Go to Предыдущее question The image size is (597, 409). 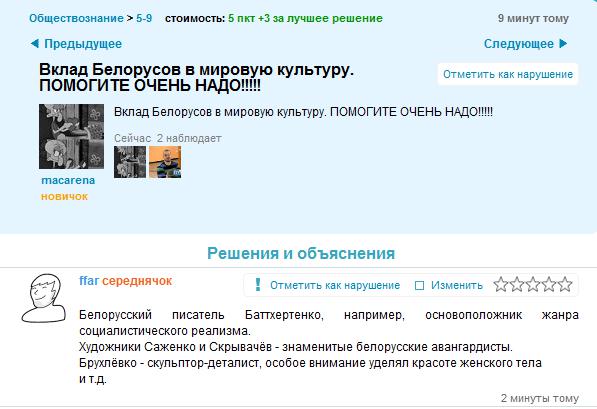pyautogui.click(x=83, y=44)
